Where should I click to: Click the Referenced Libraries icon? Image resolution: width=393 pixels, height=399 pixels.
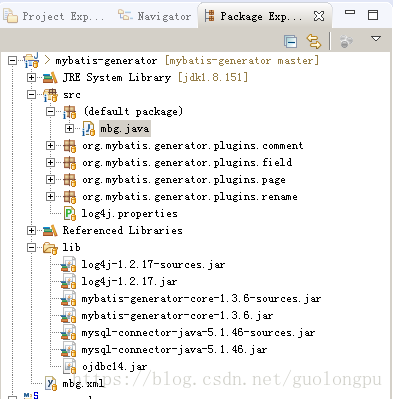(x=50, y=231)
